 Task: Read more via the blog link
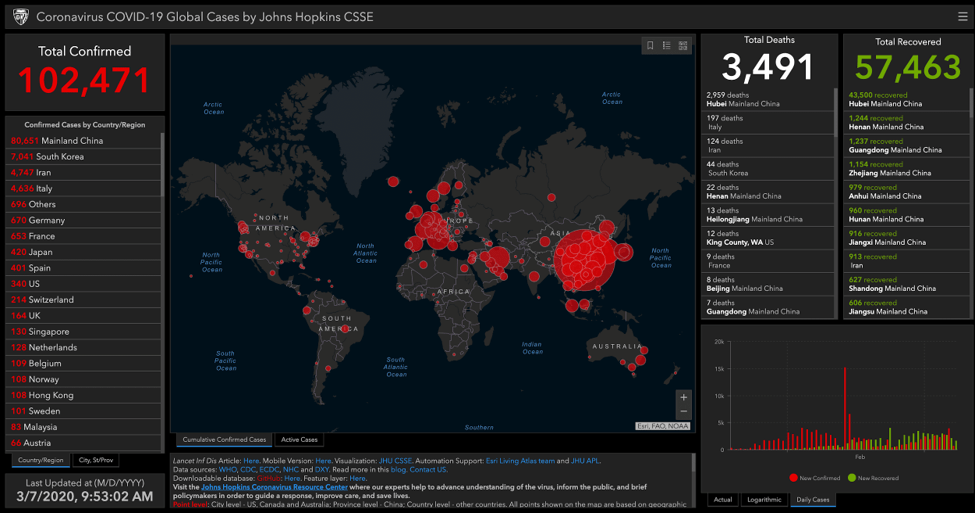point(398,469)
